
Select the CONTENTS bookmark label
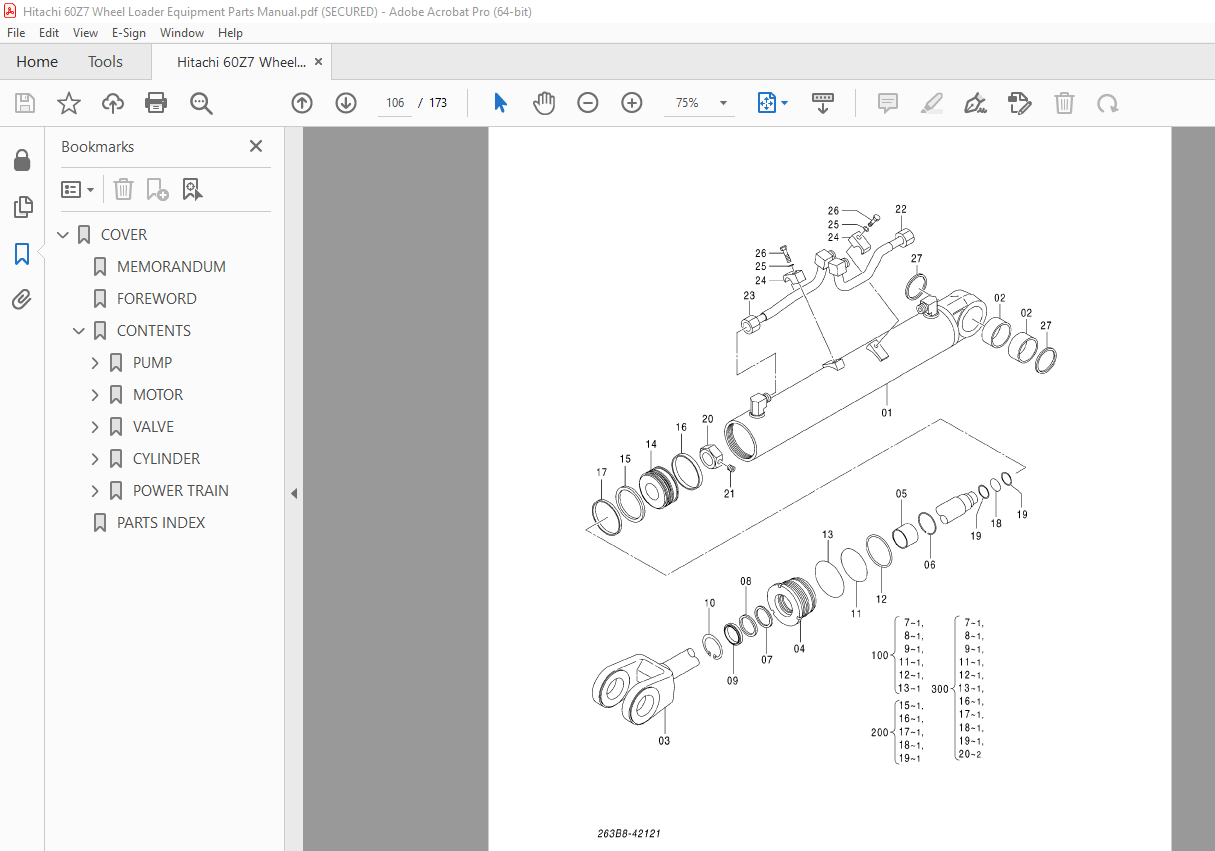coord(154,331)
